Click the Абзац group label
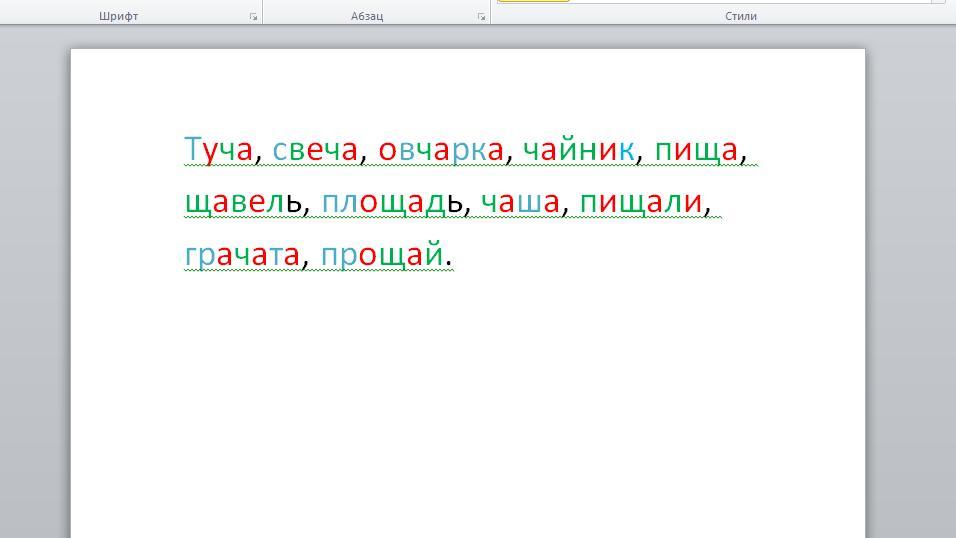 tap(367, 16)
